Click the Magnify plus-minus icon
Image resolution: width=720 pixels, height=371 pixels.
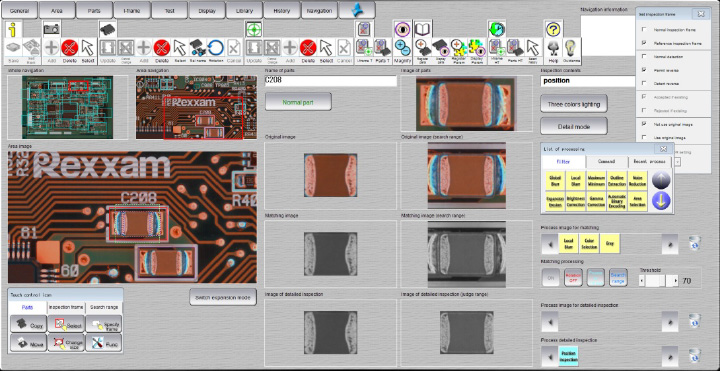(402, 51)
